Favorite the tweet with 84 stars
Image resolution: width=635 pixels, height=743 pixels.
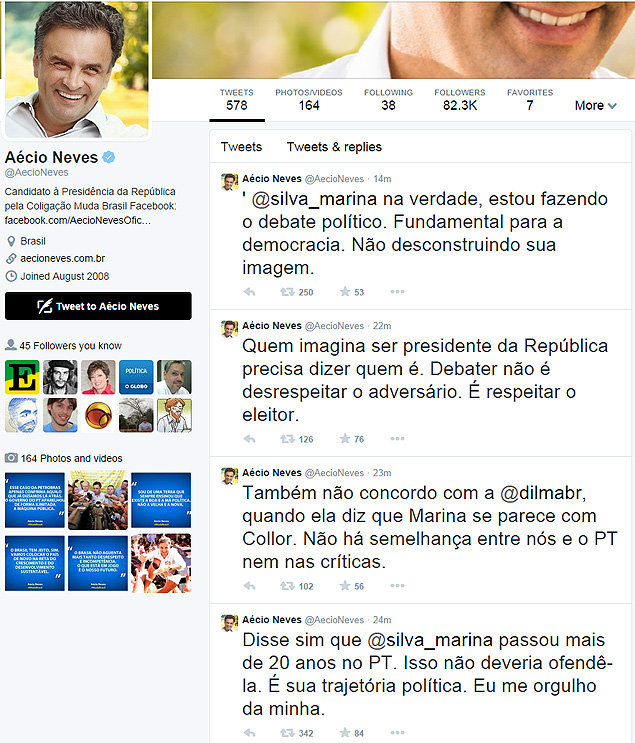tap(345, 733)
